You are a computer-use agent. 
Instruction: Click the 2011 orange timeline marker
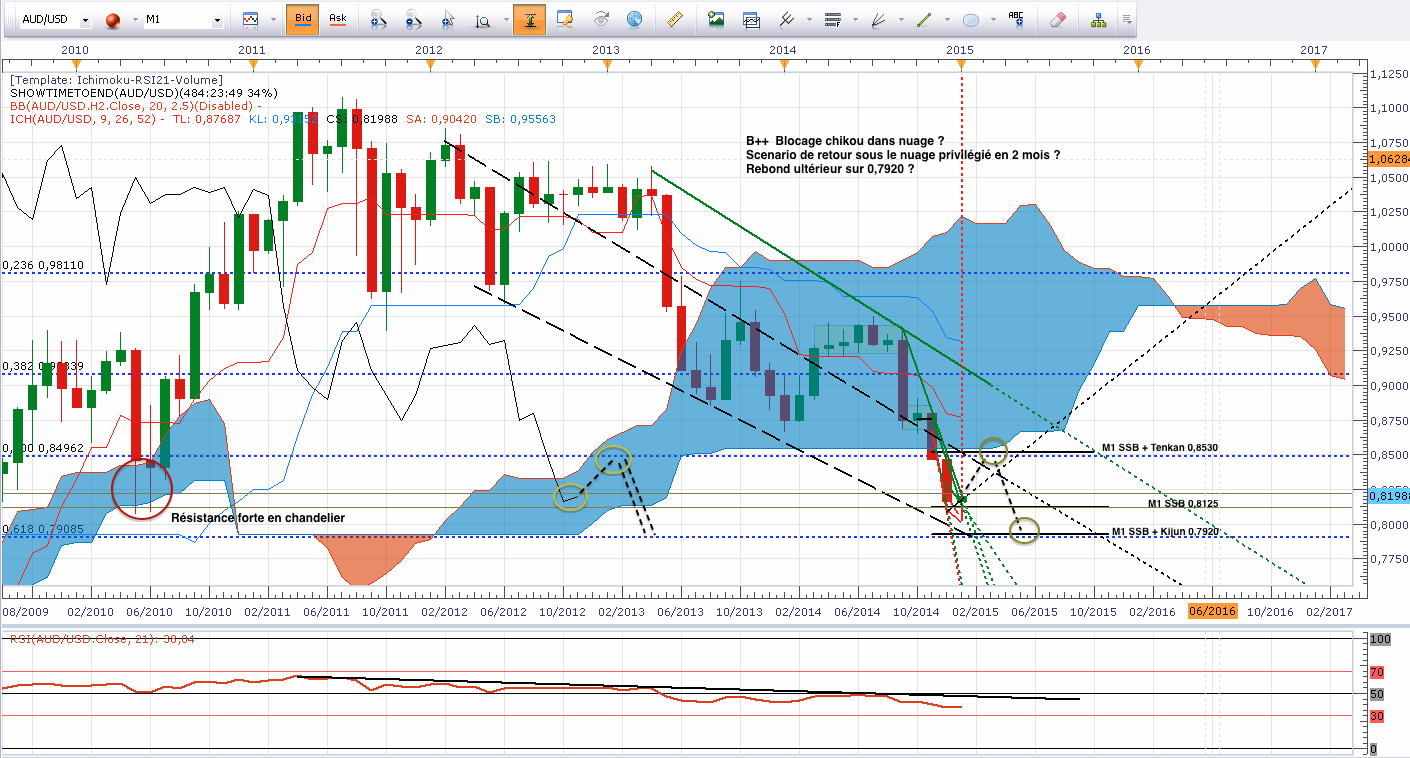(252, 64)
